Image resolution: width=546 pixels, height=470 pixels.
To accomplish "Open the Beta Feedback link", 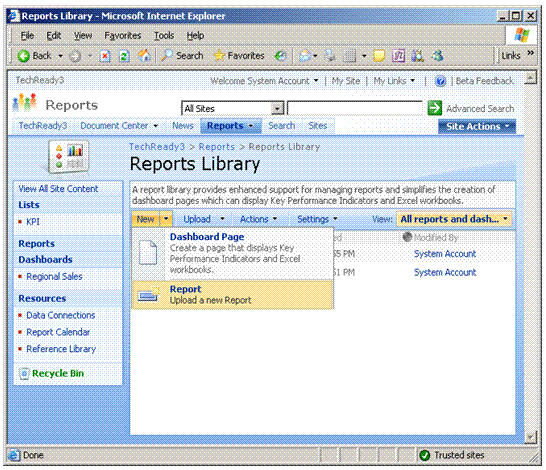I will point(484,81).
